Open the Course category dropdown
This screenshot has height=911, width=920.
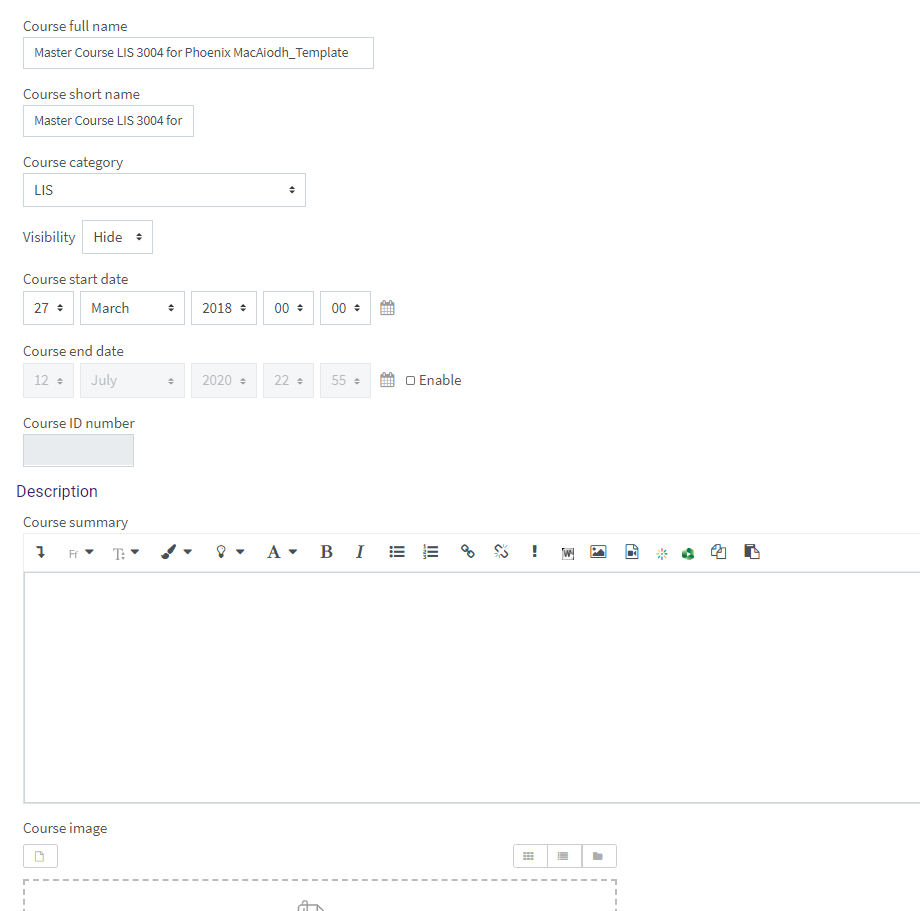(164, 189)
